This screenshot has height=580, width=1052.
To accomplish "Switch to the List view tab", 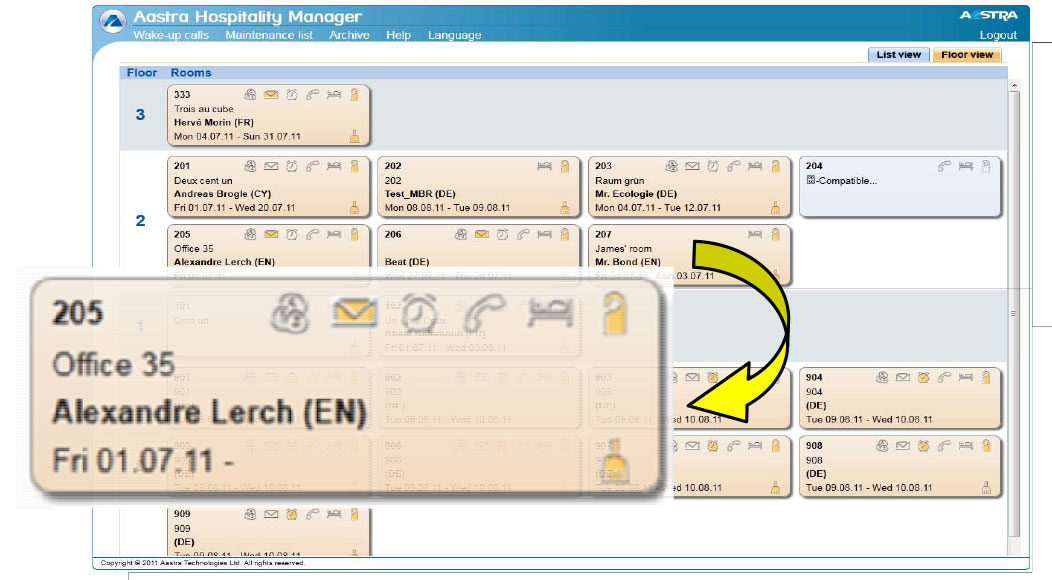I will coord(898,54).
